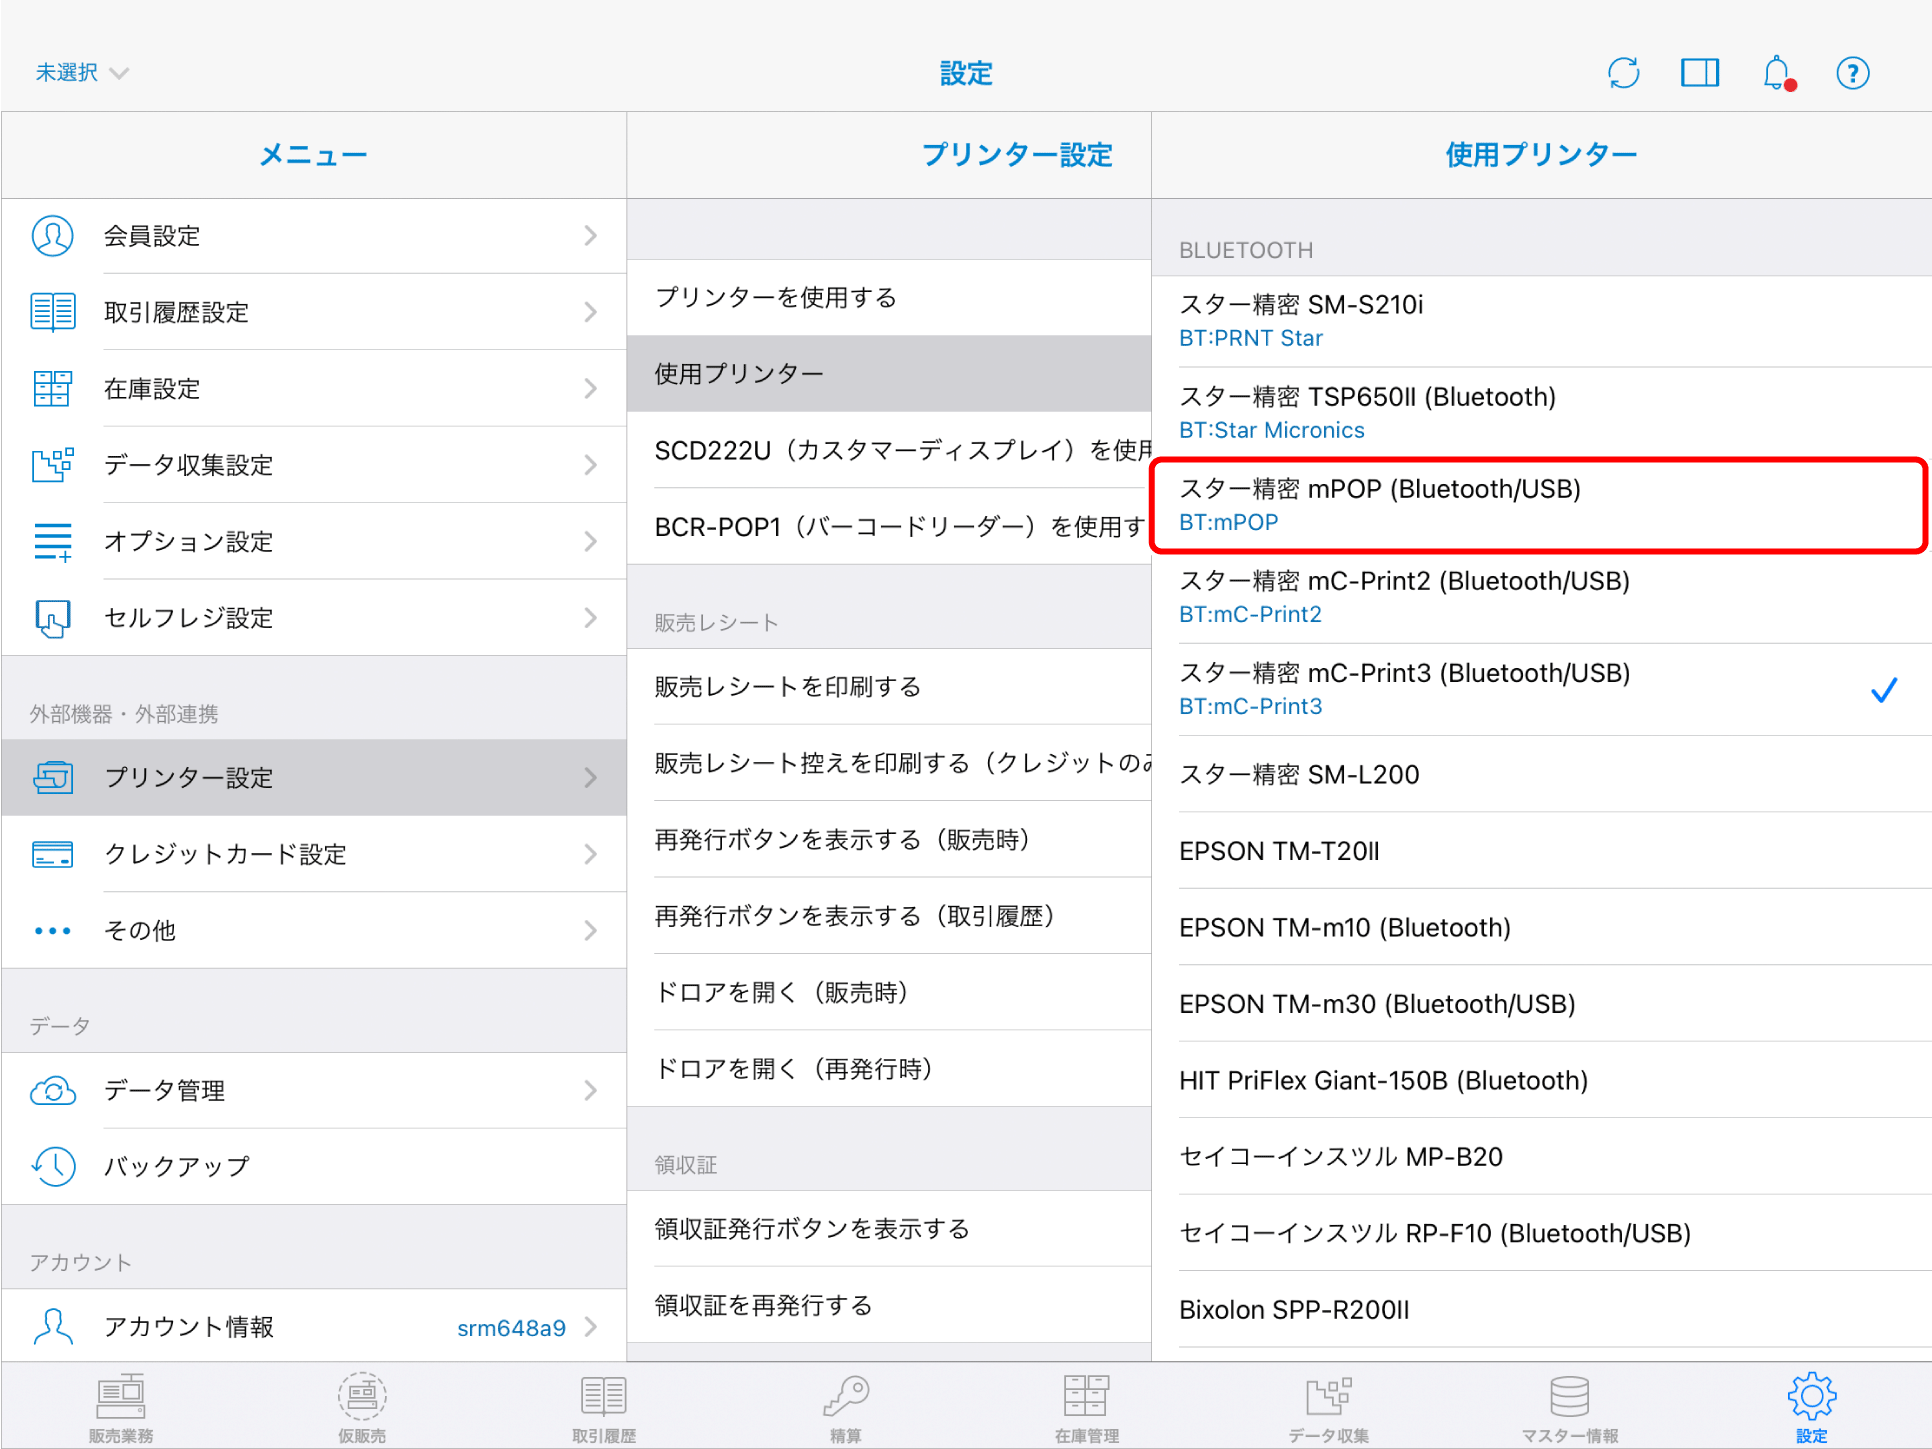Select セイコーインスツル MP-B20 printer
This screenshot has width=1932, height=1449.
1541,1157
